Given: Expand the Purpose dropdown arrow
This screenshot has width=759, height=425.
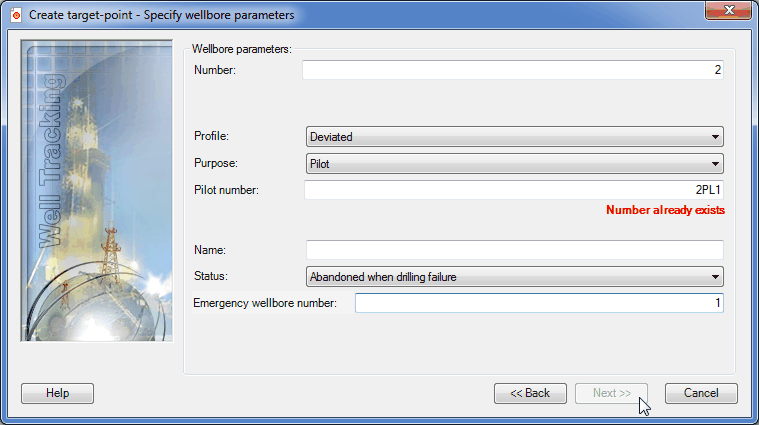Looking at the screenshot, I should [715, 164].
